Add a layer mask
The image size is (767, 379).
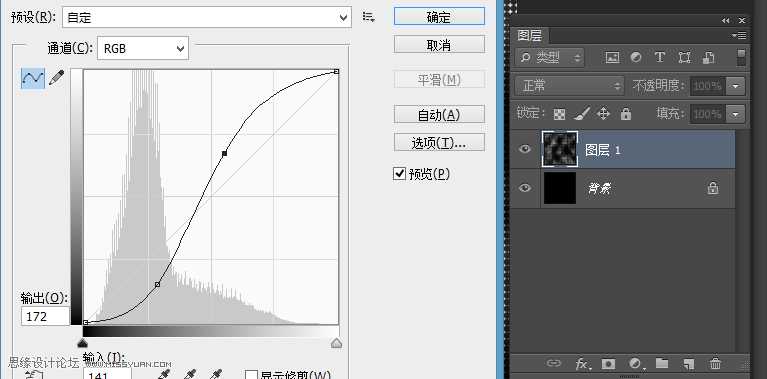click(608, 363)
